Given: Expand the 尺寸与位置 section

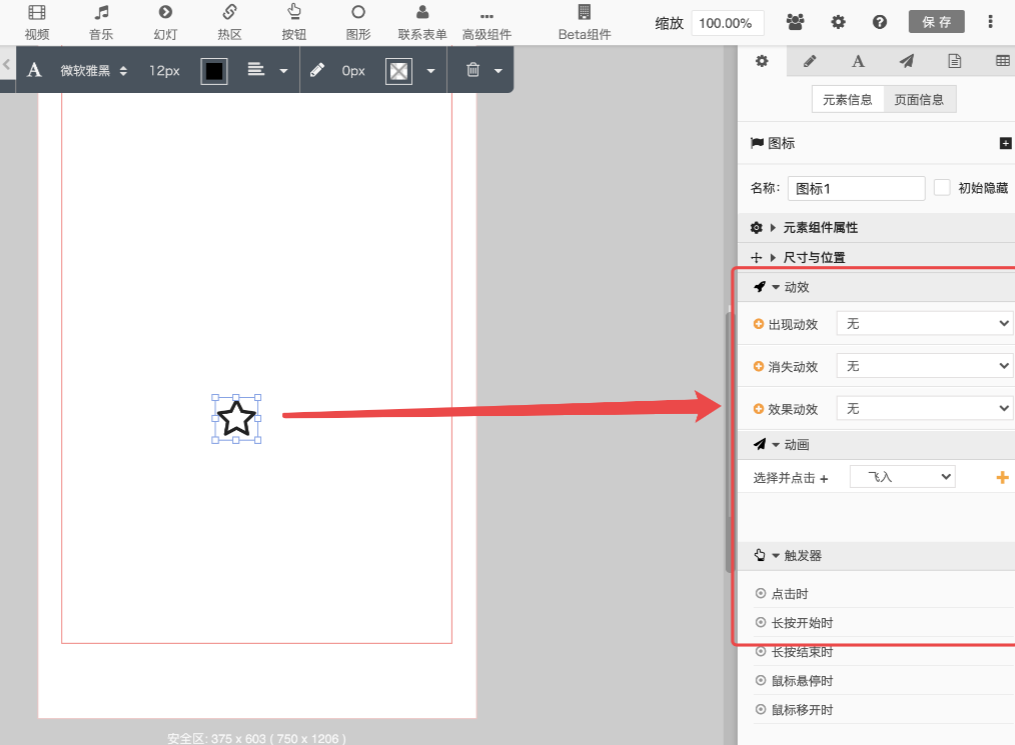Looking at the screenshot, I should tap(813, 258).
